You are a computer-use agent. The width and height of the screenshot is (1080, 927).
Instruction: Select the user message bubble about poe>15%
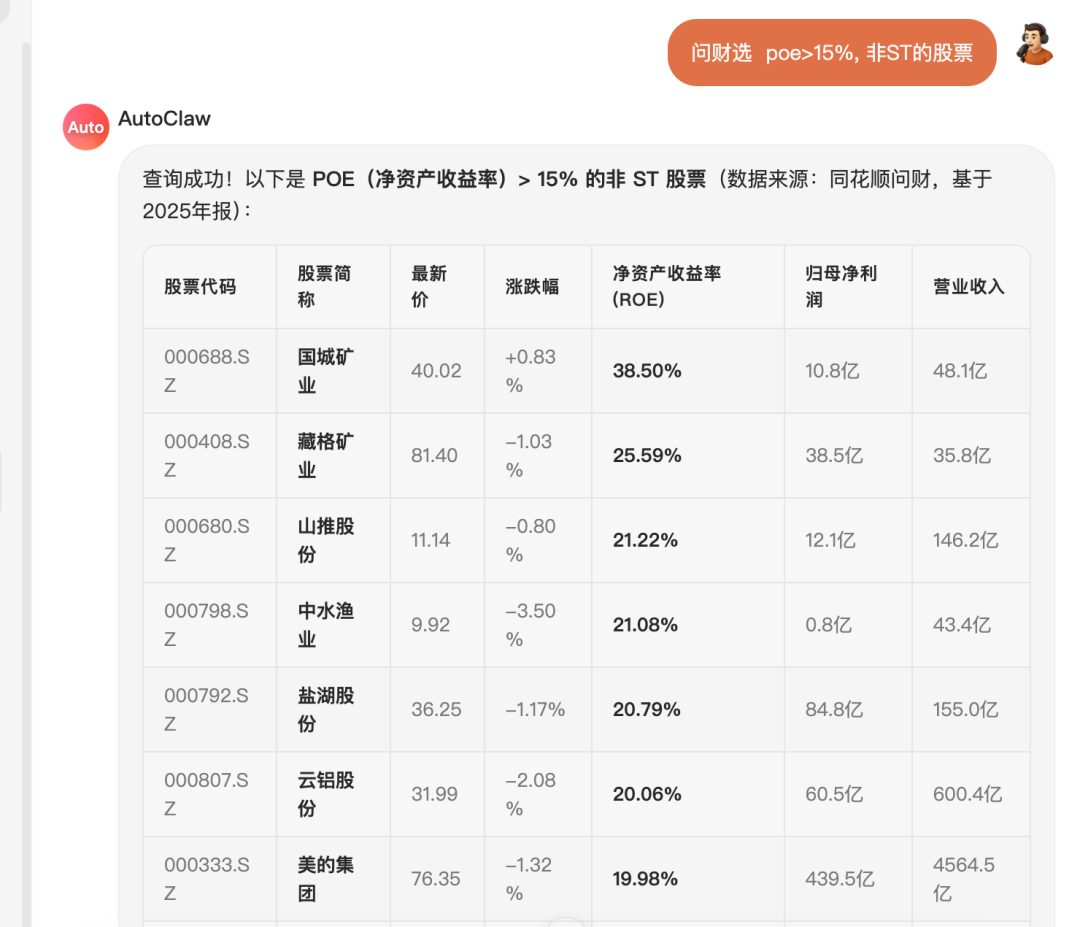(x=832, y=53)
